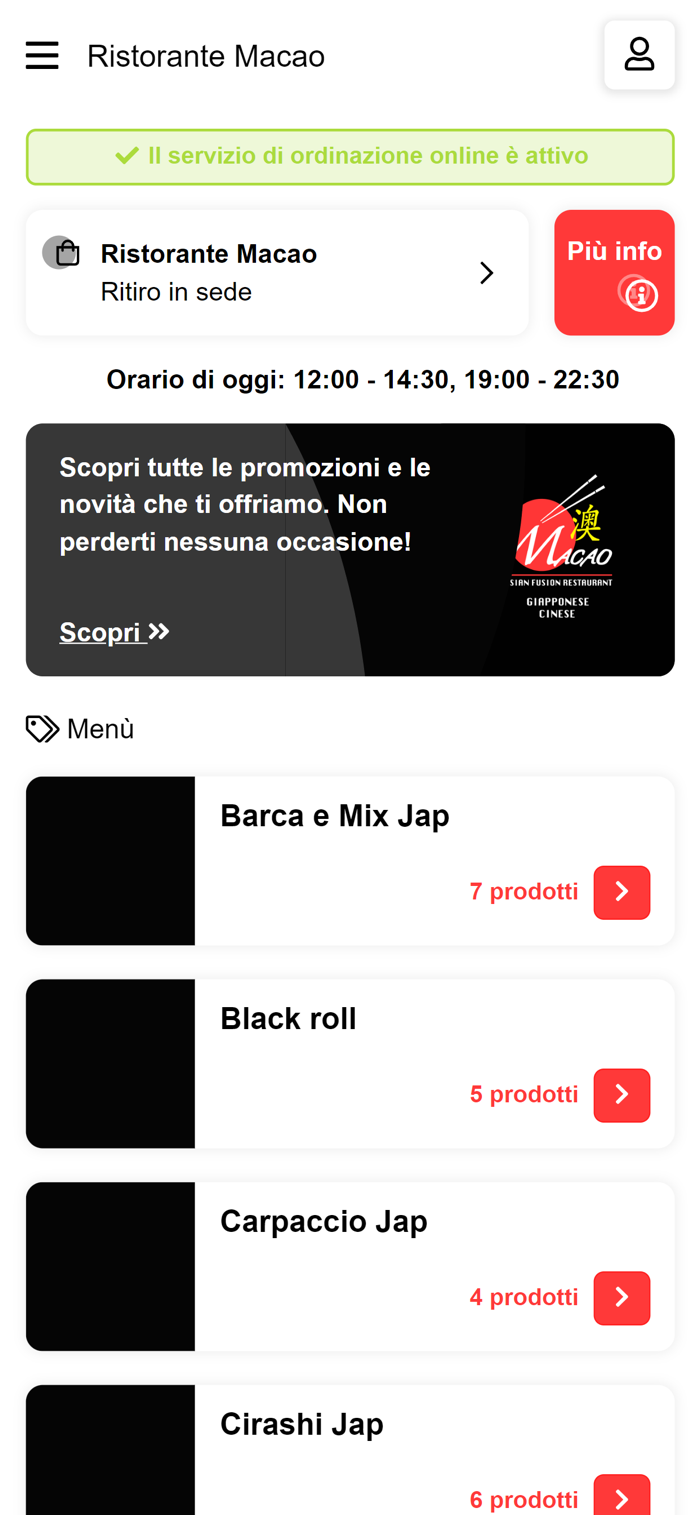
Task: Click the double chevron next to Scopri
Action: click(x=159, y=631)
